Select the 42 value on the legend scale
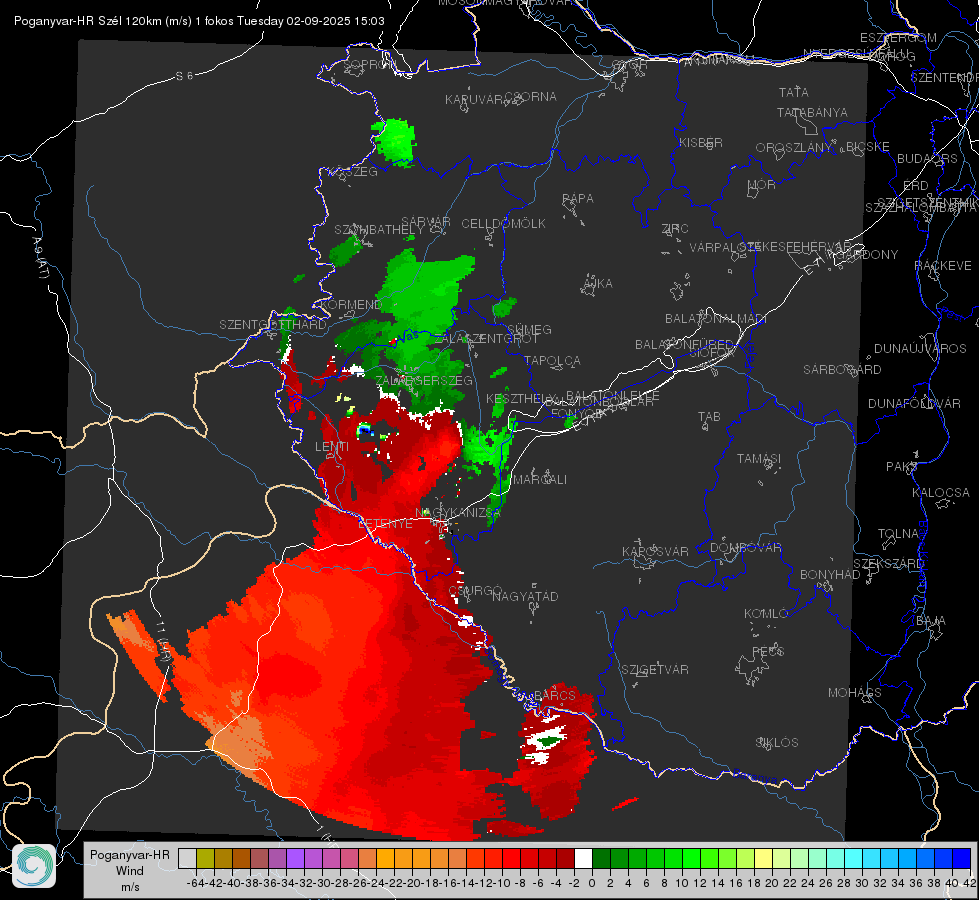This screenshot has height=900, width=979. [x=970, y=883]
